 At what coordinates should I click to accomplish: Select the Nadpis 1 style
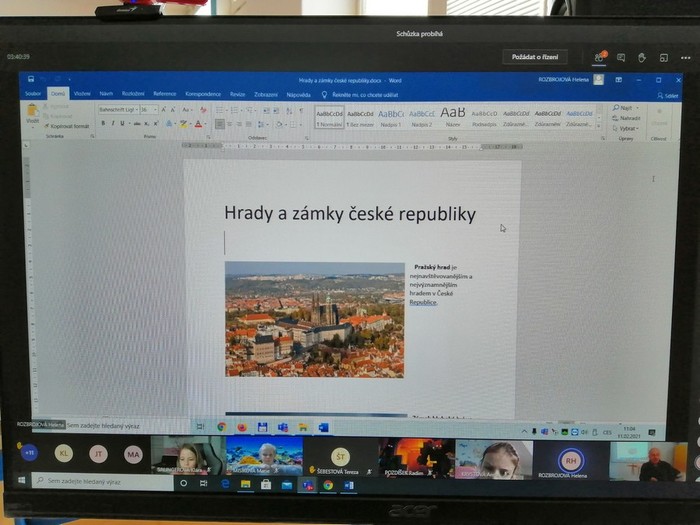pyautogui.click(x=391, y=118)
